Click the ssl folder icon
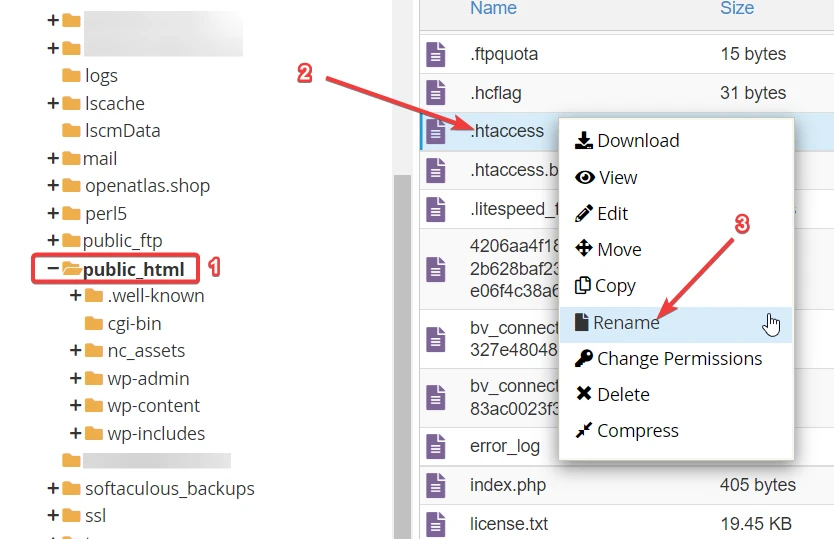Viewport: 834px width, 539px height. (71, 516)
